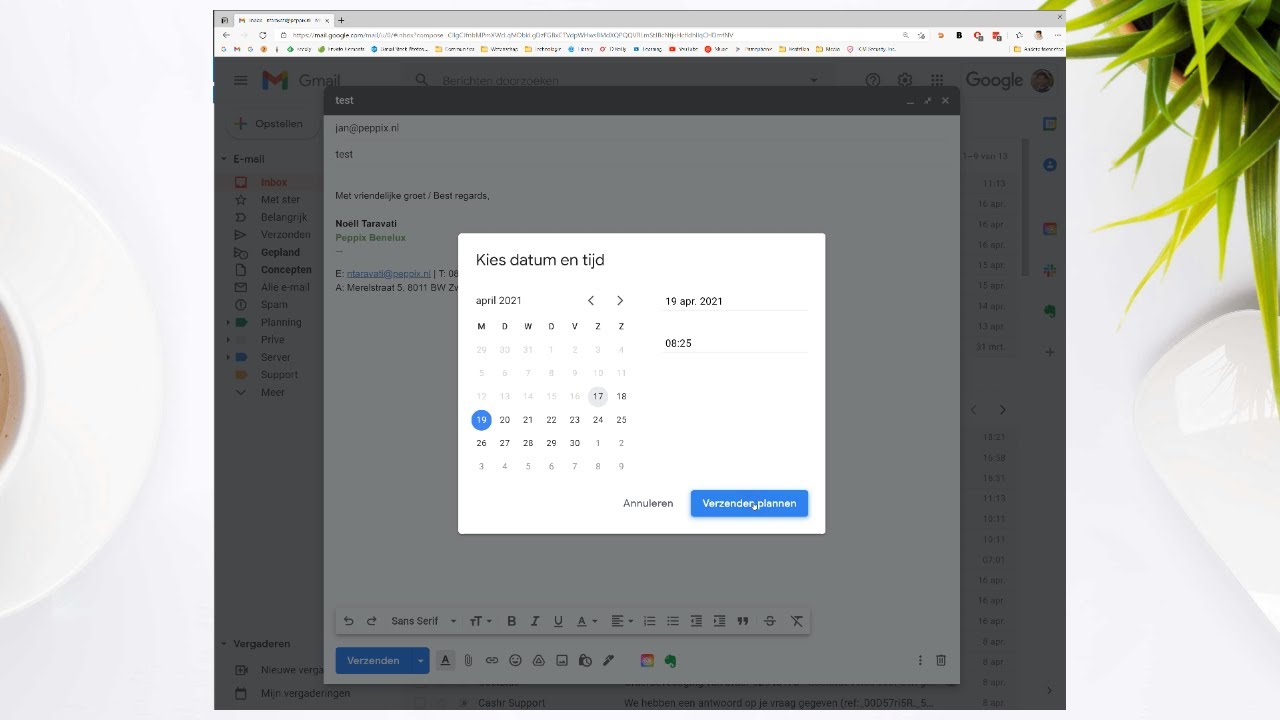Go to previous month in calendar
Viewport: 1280px width, 720px height.
point(591,301)
